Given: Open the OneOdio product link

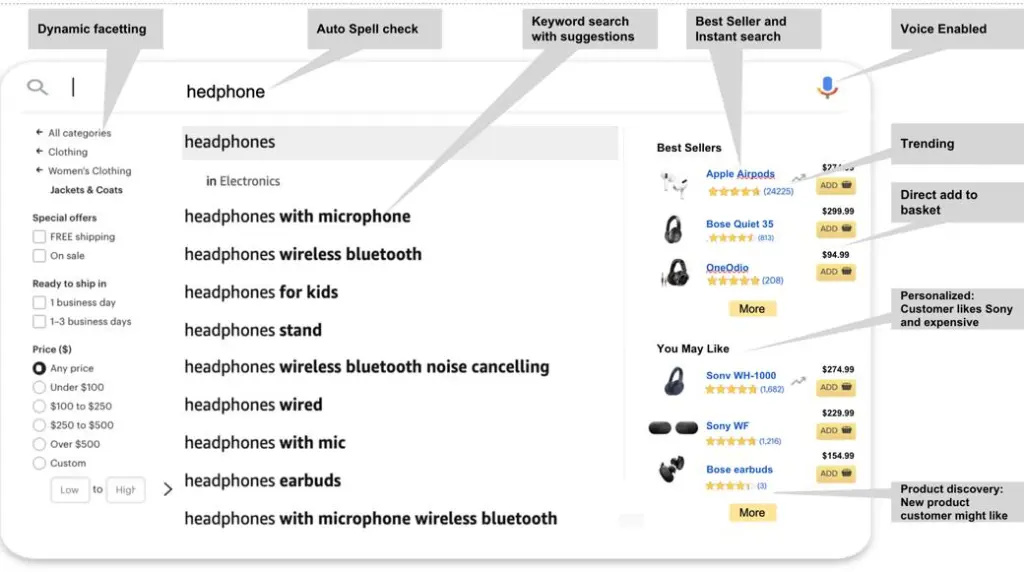Looking at the screenshot, I should (727, 268).
